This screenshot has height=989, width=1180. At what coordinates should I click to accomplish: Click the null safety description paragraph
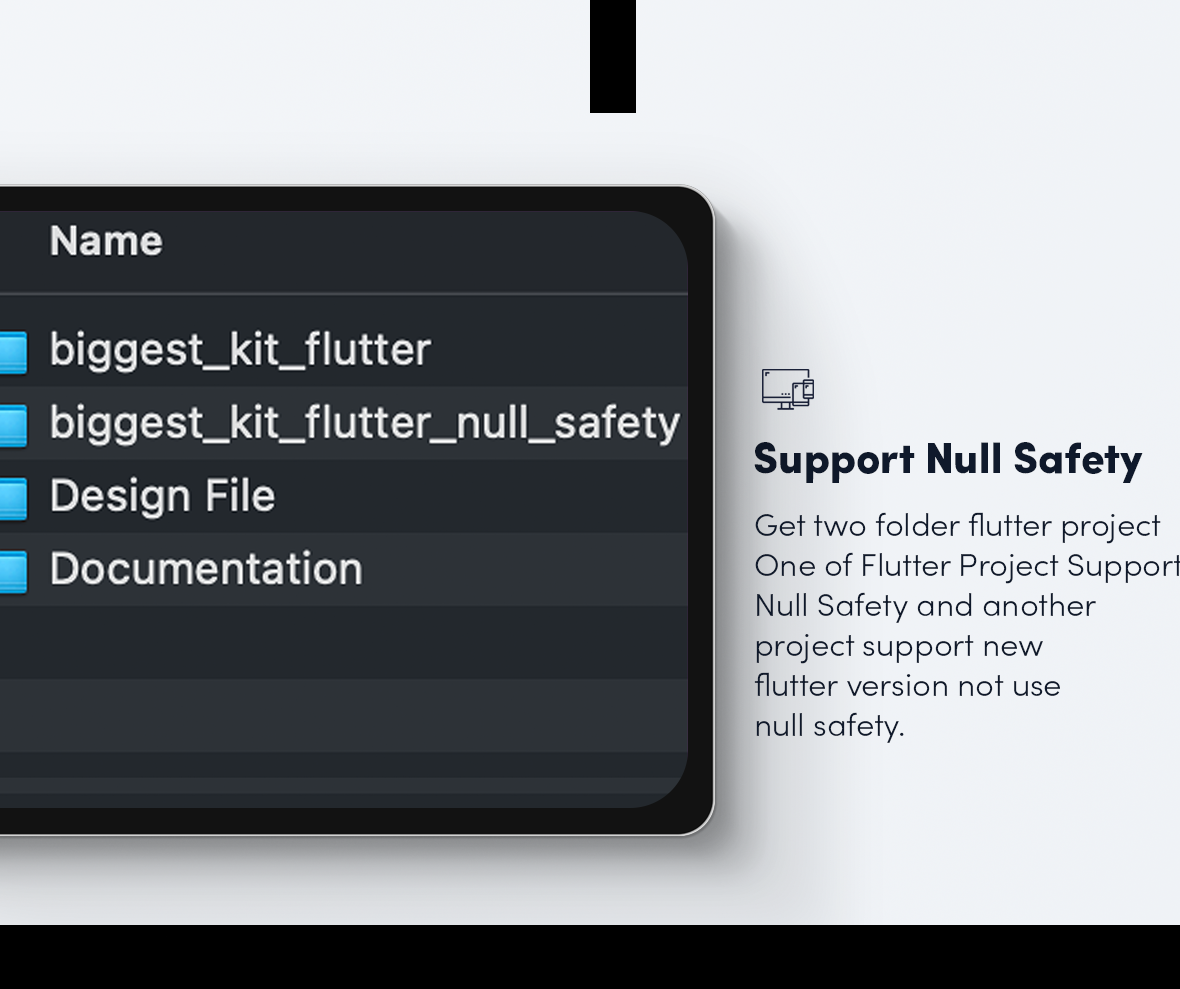click(x=950, y=625)
